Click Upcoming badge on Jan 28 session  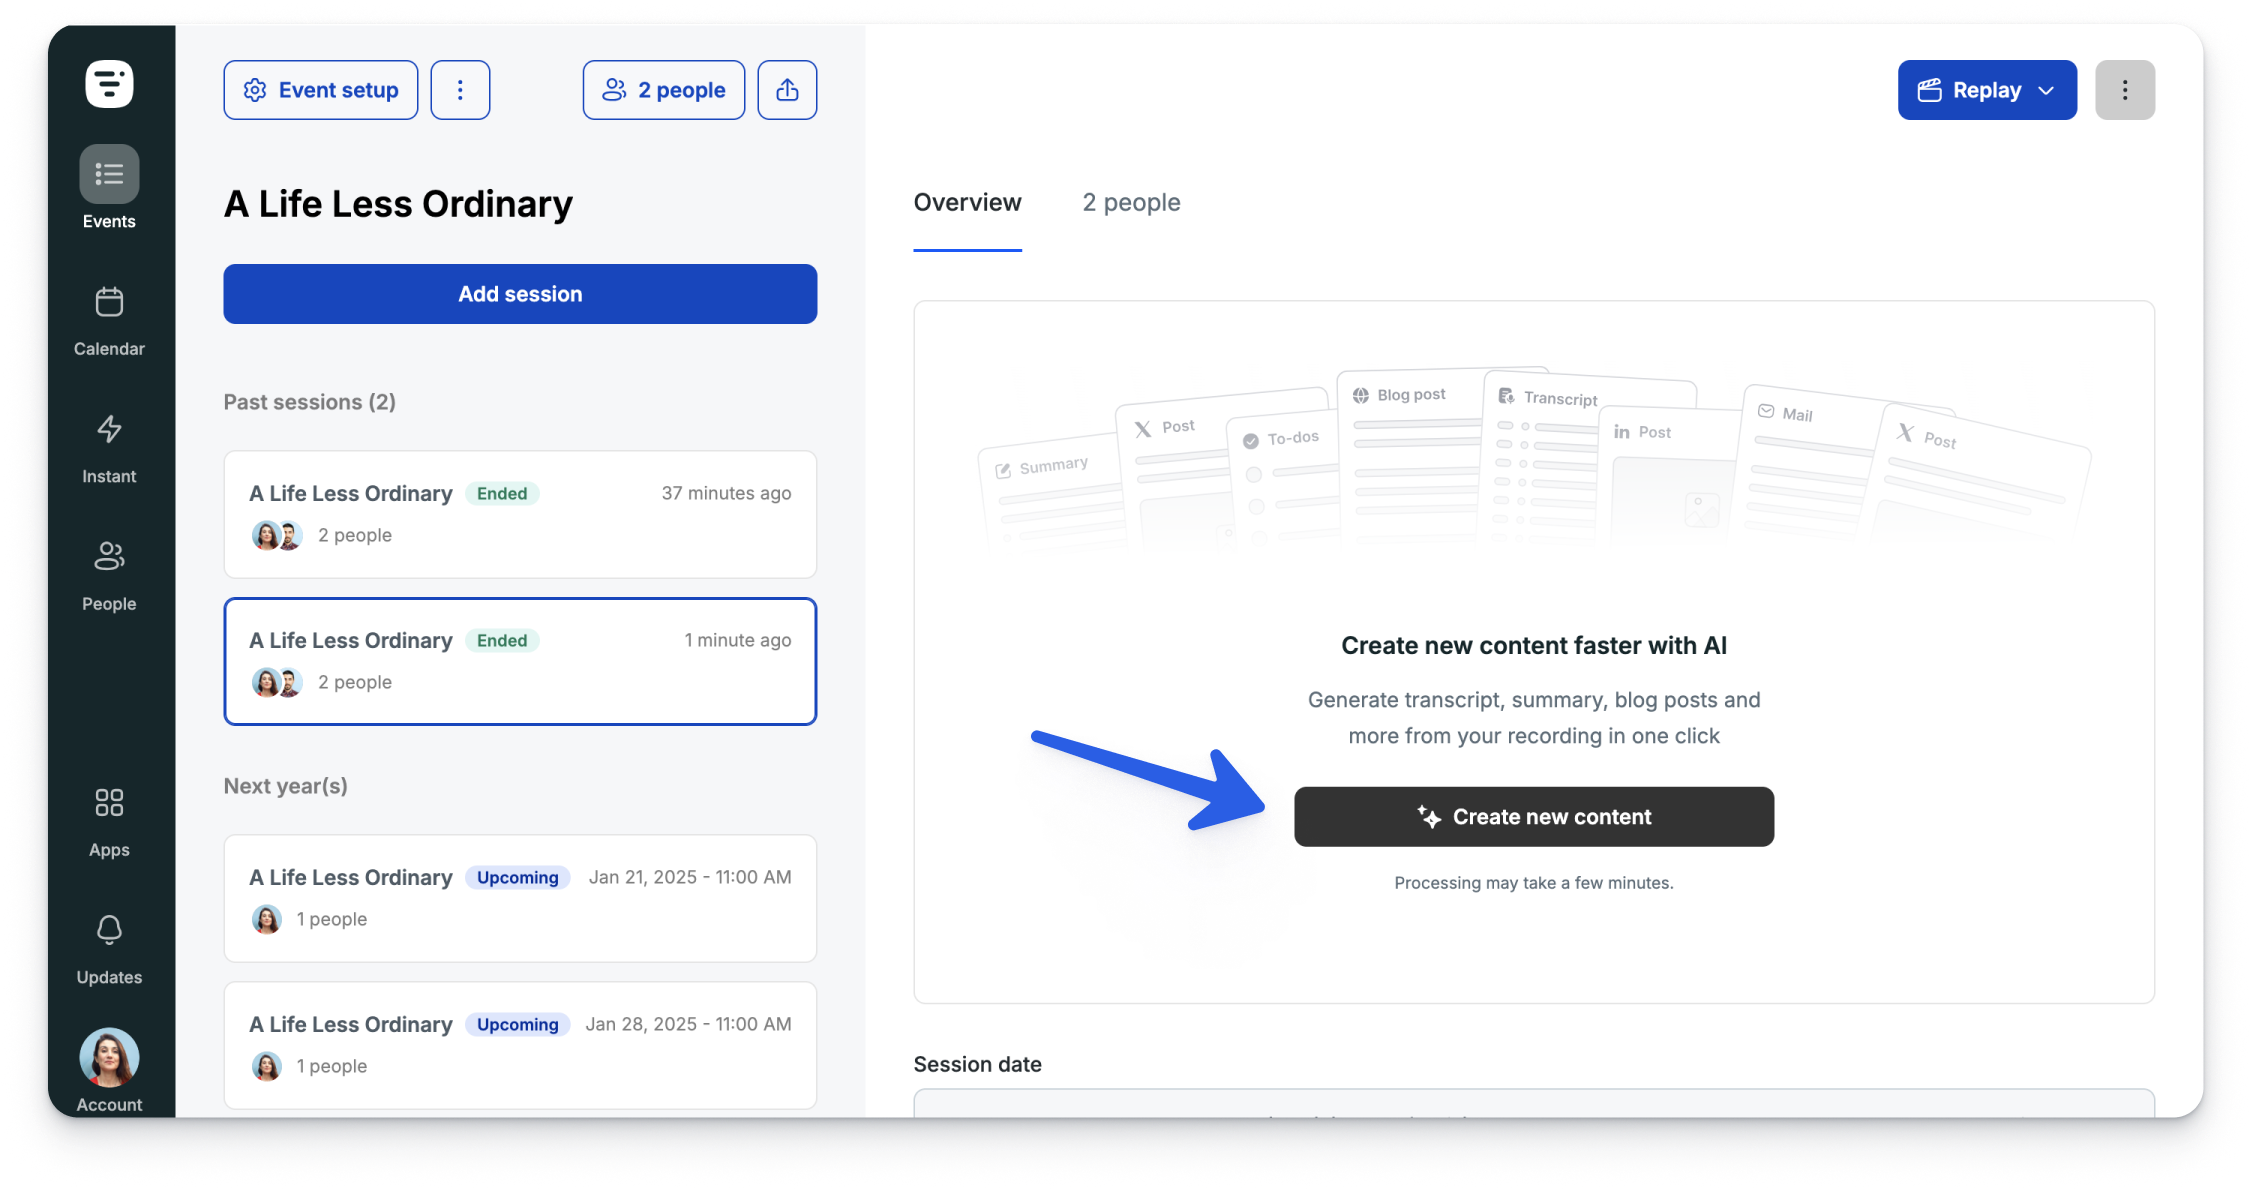518,1025
